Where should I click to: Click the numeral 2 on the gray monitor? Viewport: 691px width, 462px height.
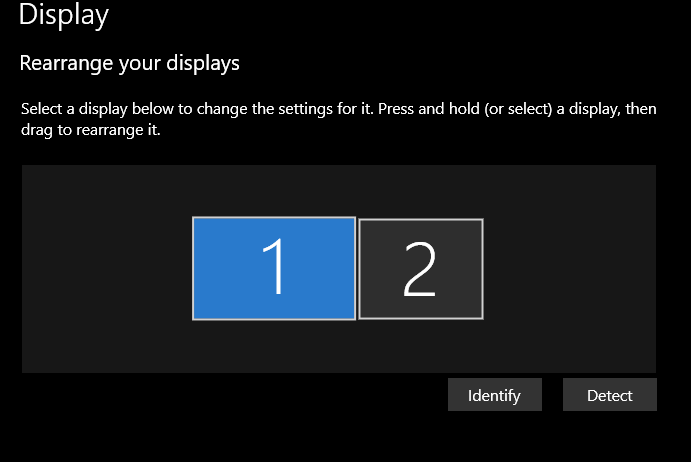[420, 270]
